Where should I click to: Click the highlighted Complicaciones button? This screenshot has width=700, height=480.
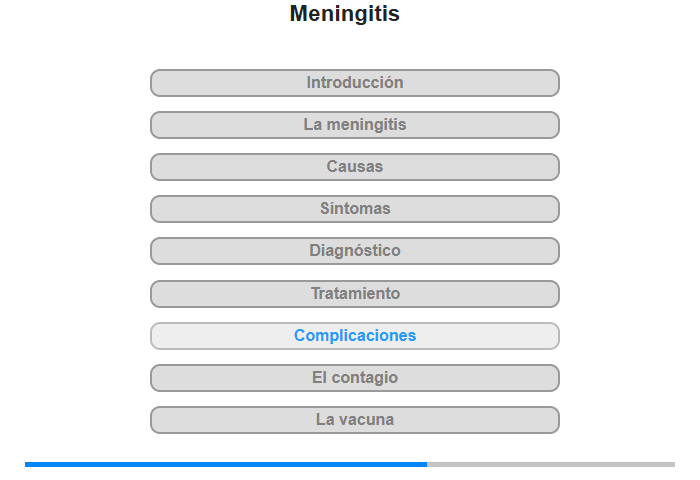coord(355,336)
